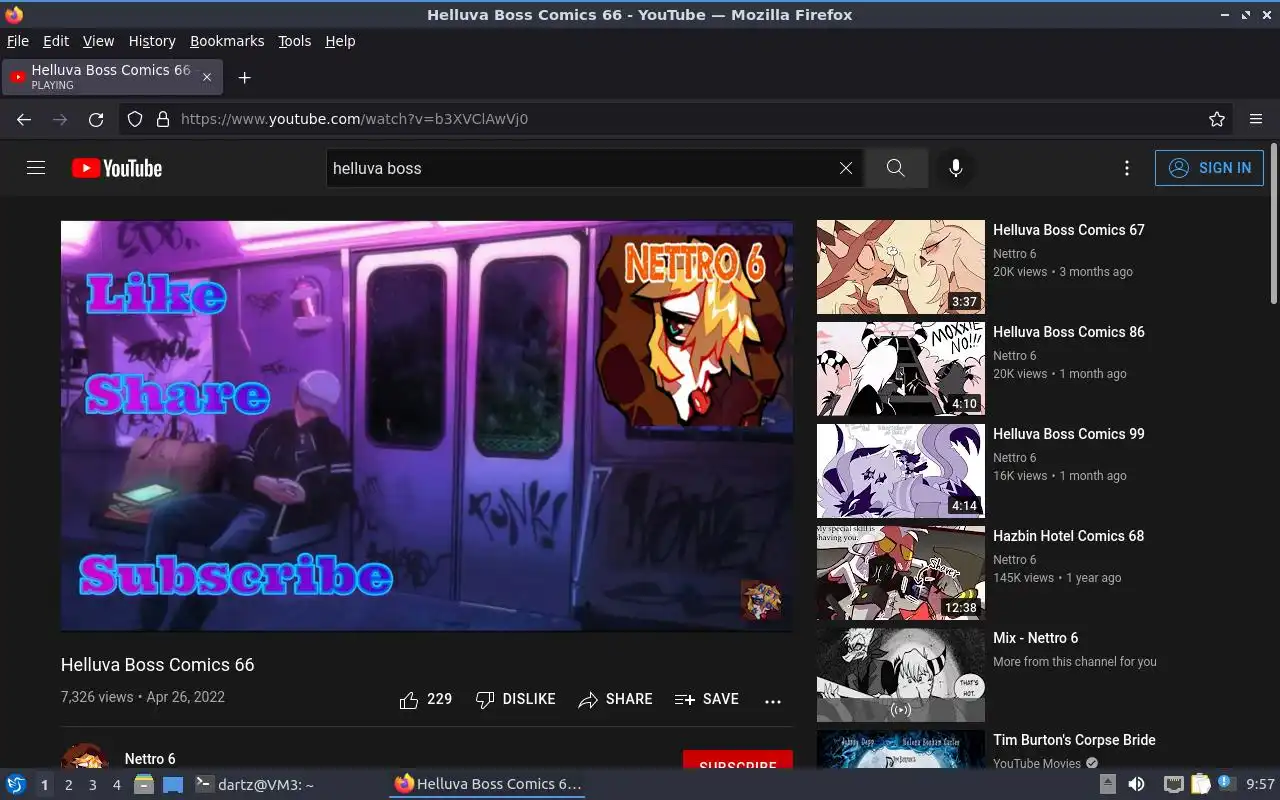Viewport: 1280px width, 800px height.
Task: Open YouTube settings three-dot menu
Action: pos(1127,168)
